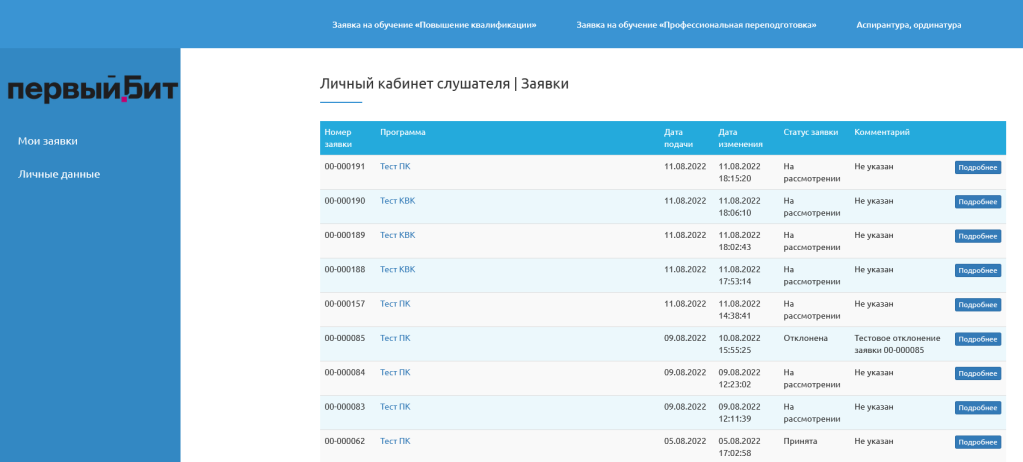Image resolution: width=1023 pixels, height=462 pixels.
Task: Click the Принята status cell
Action: coord(800,441)
